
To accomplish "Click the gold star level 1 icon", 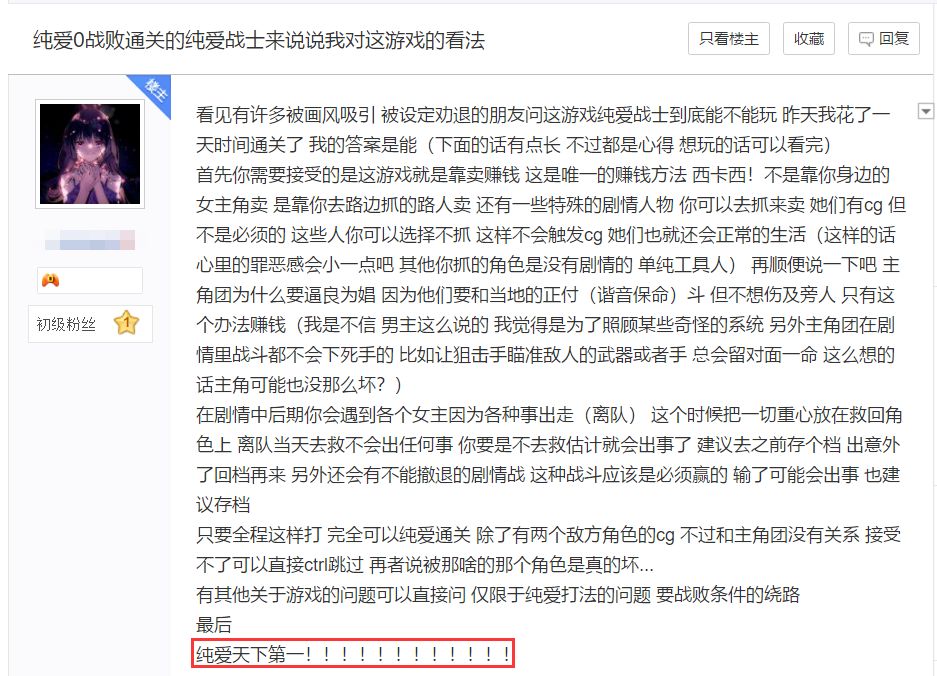I will click(x=127, y=323).
